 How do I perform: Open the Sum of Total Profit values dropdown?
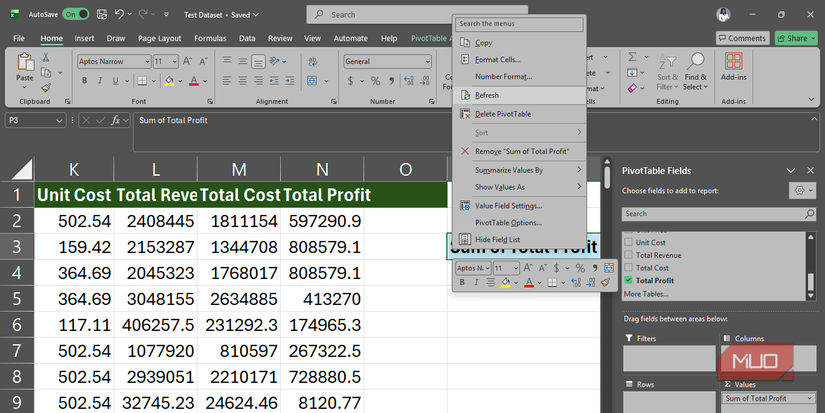(809, 398)
